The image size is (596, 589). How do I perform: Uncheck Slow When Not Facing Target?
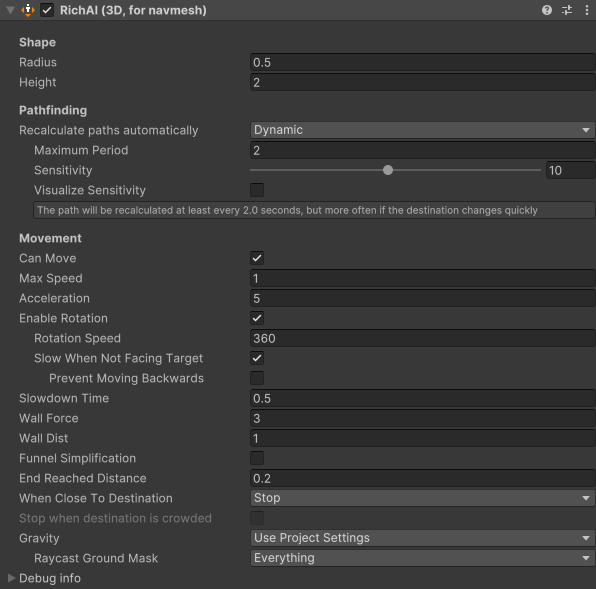click(257, 358)
